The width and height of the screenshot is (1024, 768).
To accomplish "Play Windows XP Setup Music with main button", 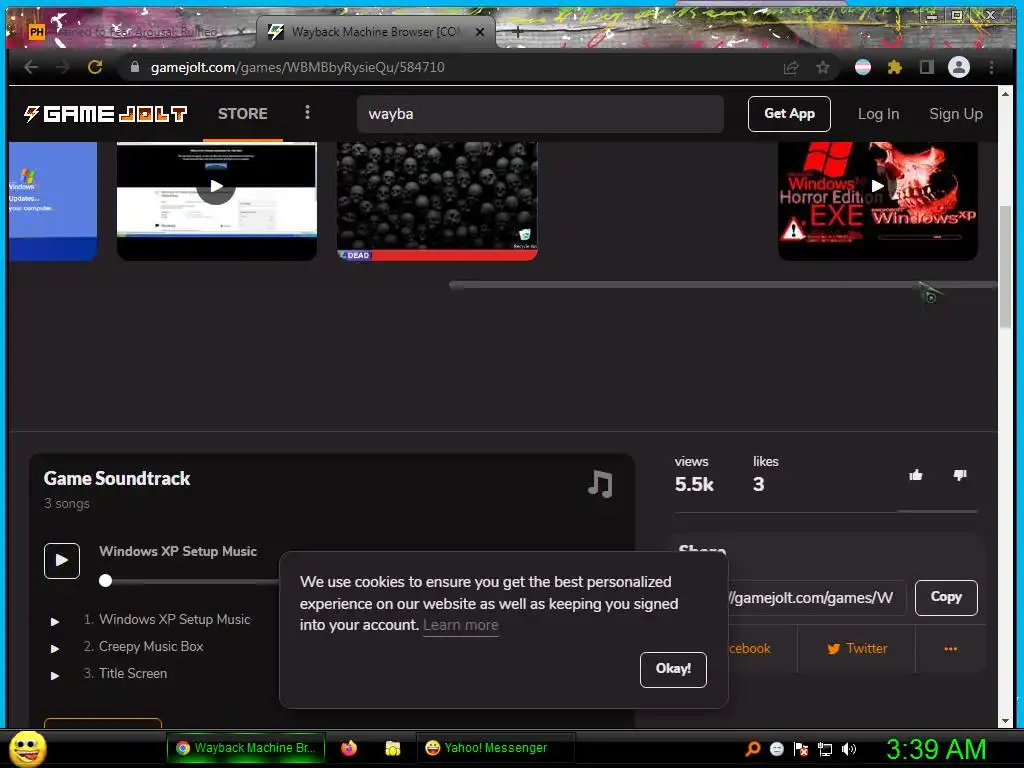I will 62,560.
